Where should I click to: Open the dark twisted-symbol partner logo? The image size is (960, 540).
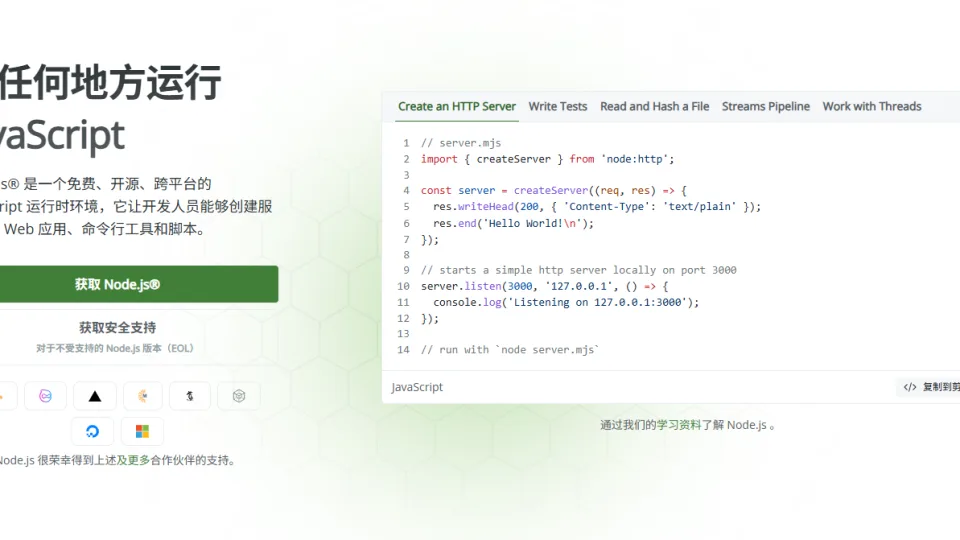coord(190,396)
